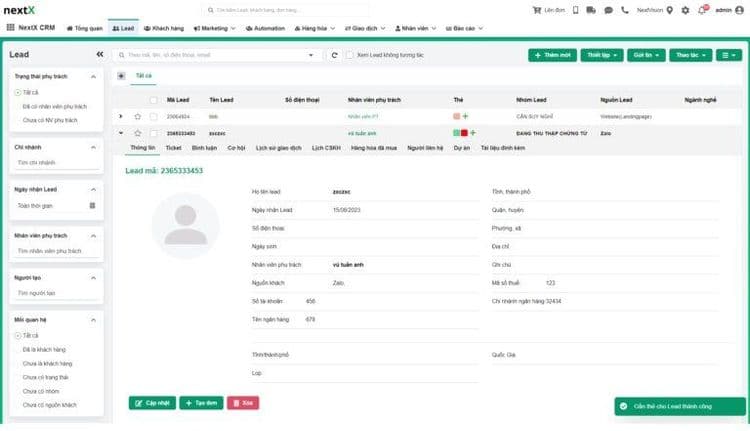Screen dimensions: 750x431
Task: Tick the select-all checkbox in table header
Action: [153, 100]
